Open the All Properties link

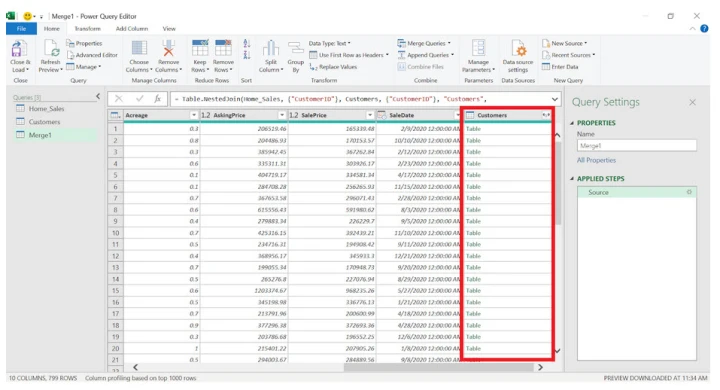coord(596,160)
